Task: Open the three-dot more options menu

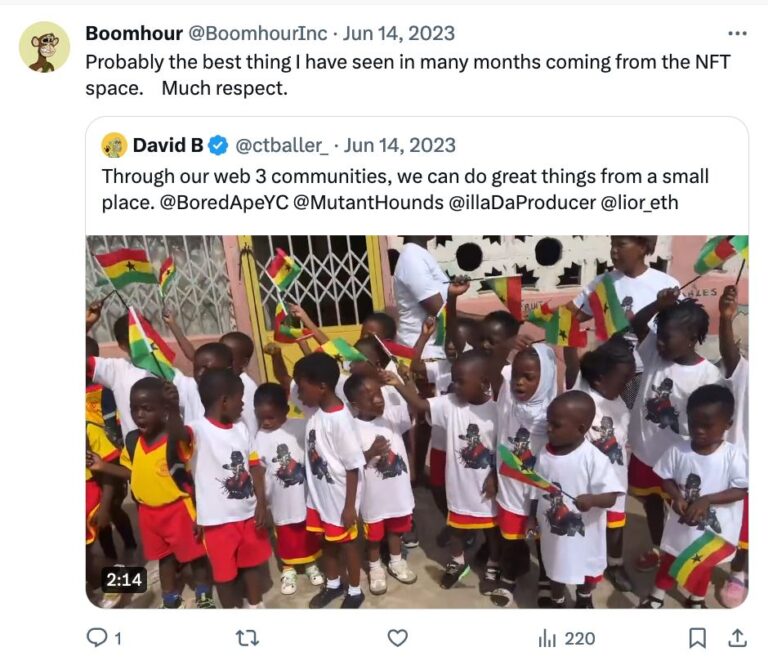Action: [737, 34]
